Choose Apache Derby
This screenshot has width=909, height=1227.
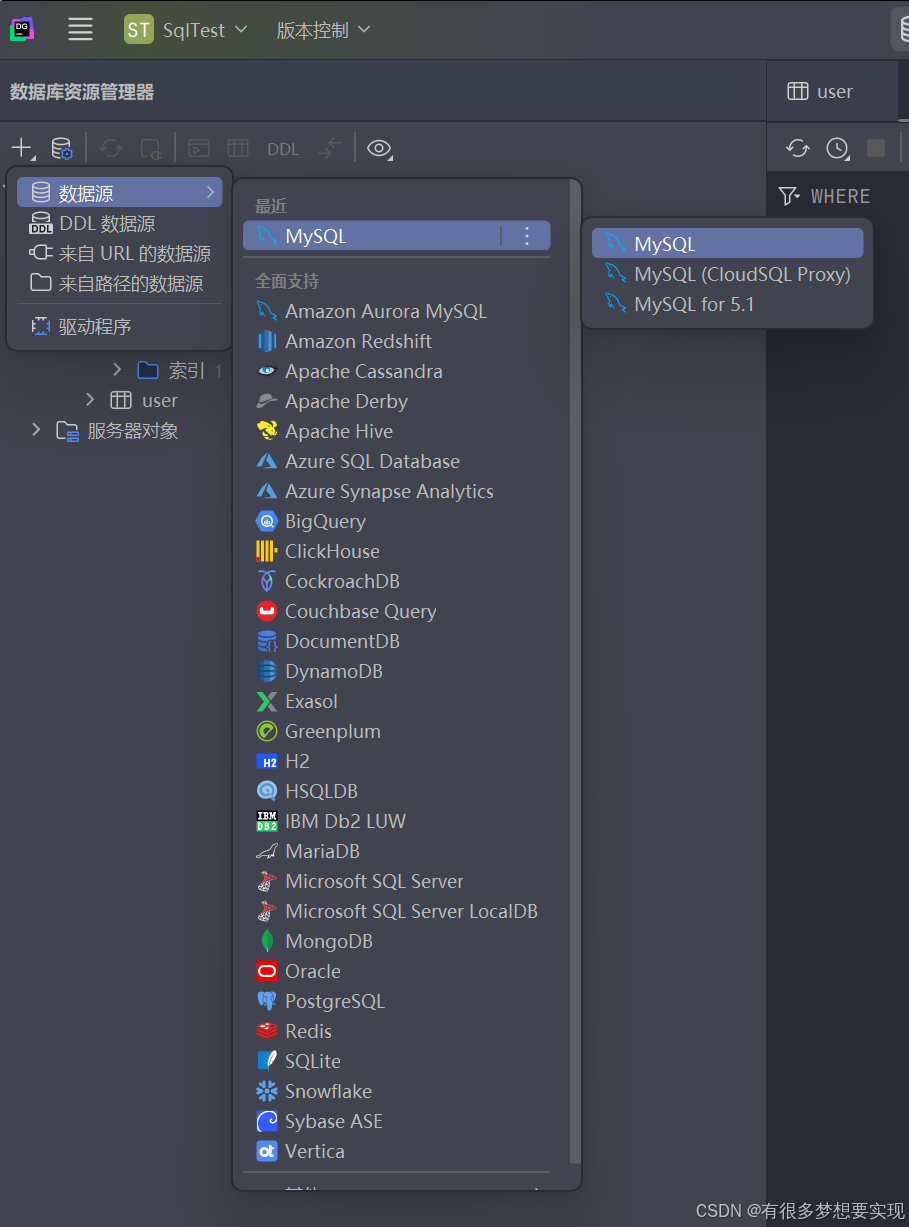click(x=396, y=401)
